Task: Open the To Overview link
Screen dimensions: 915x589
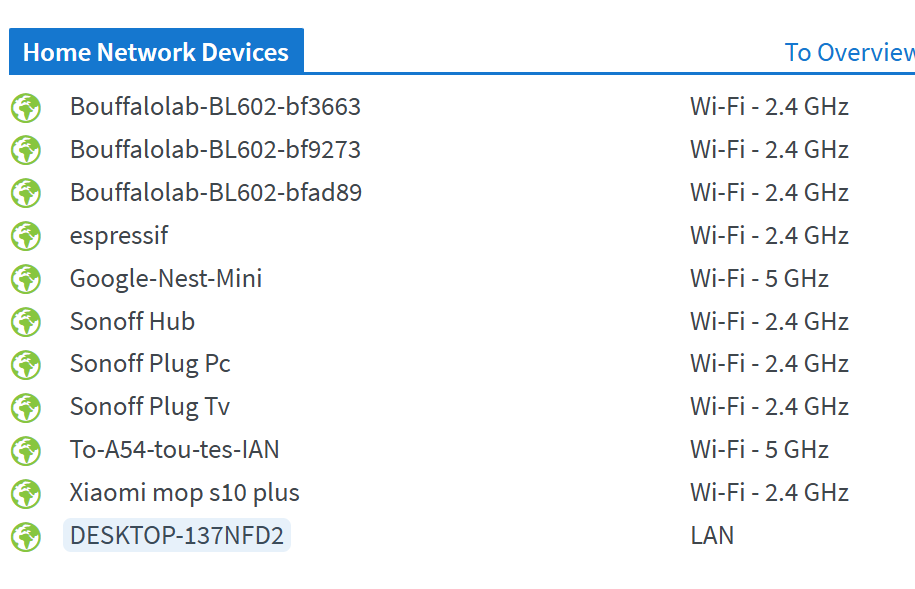Action: (x=850, y=53)
